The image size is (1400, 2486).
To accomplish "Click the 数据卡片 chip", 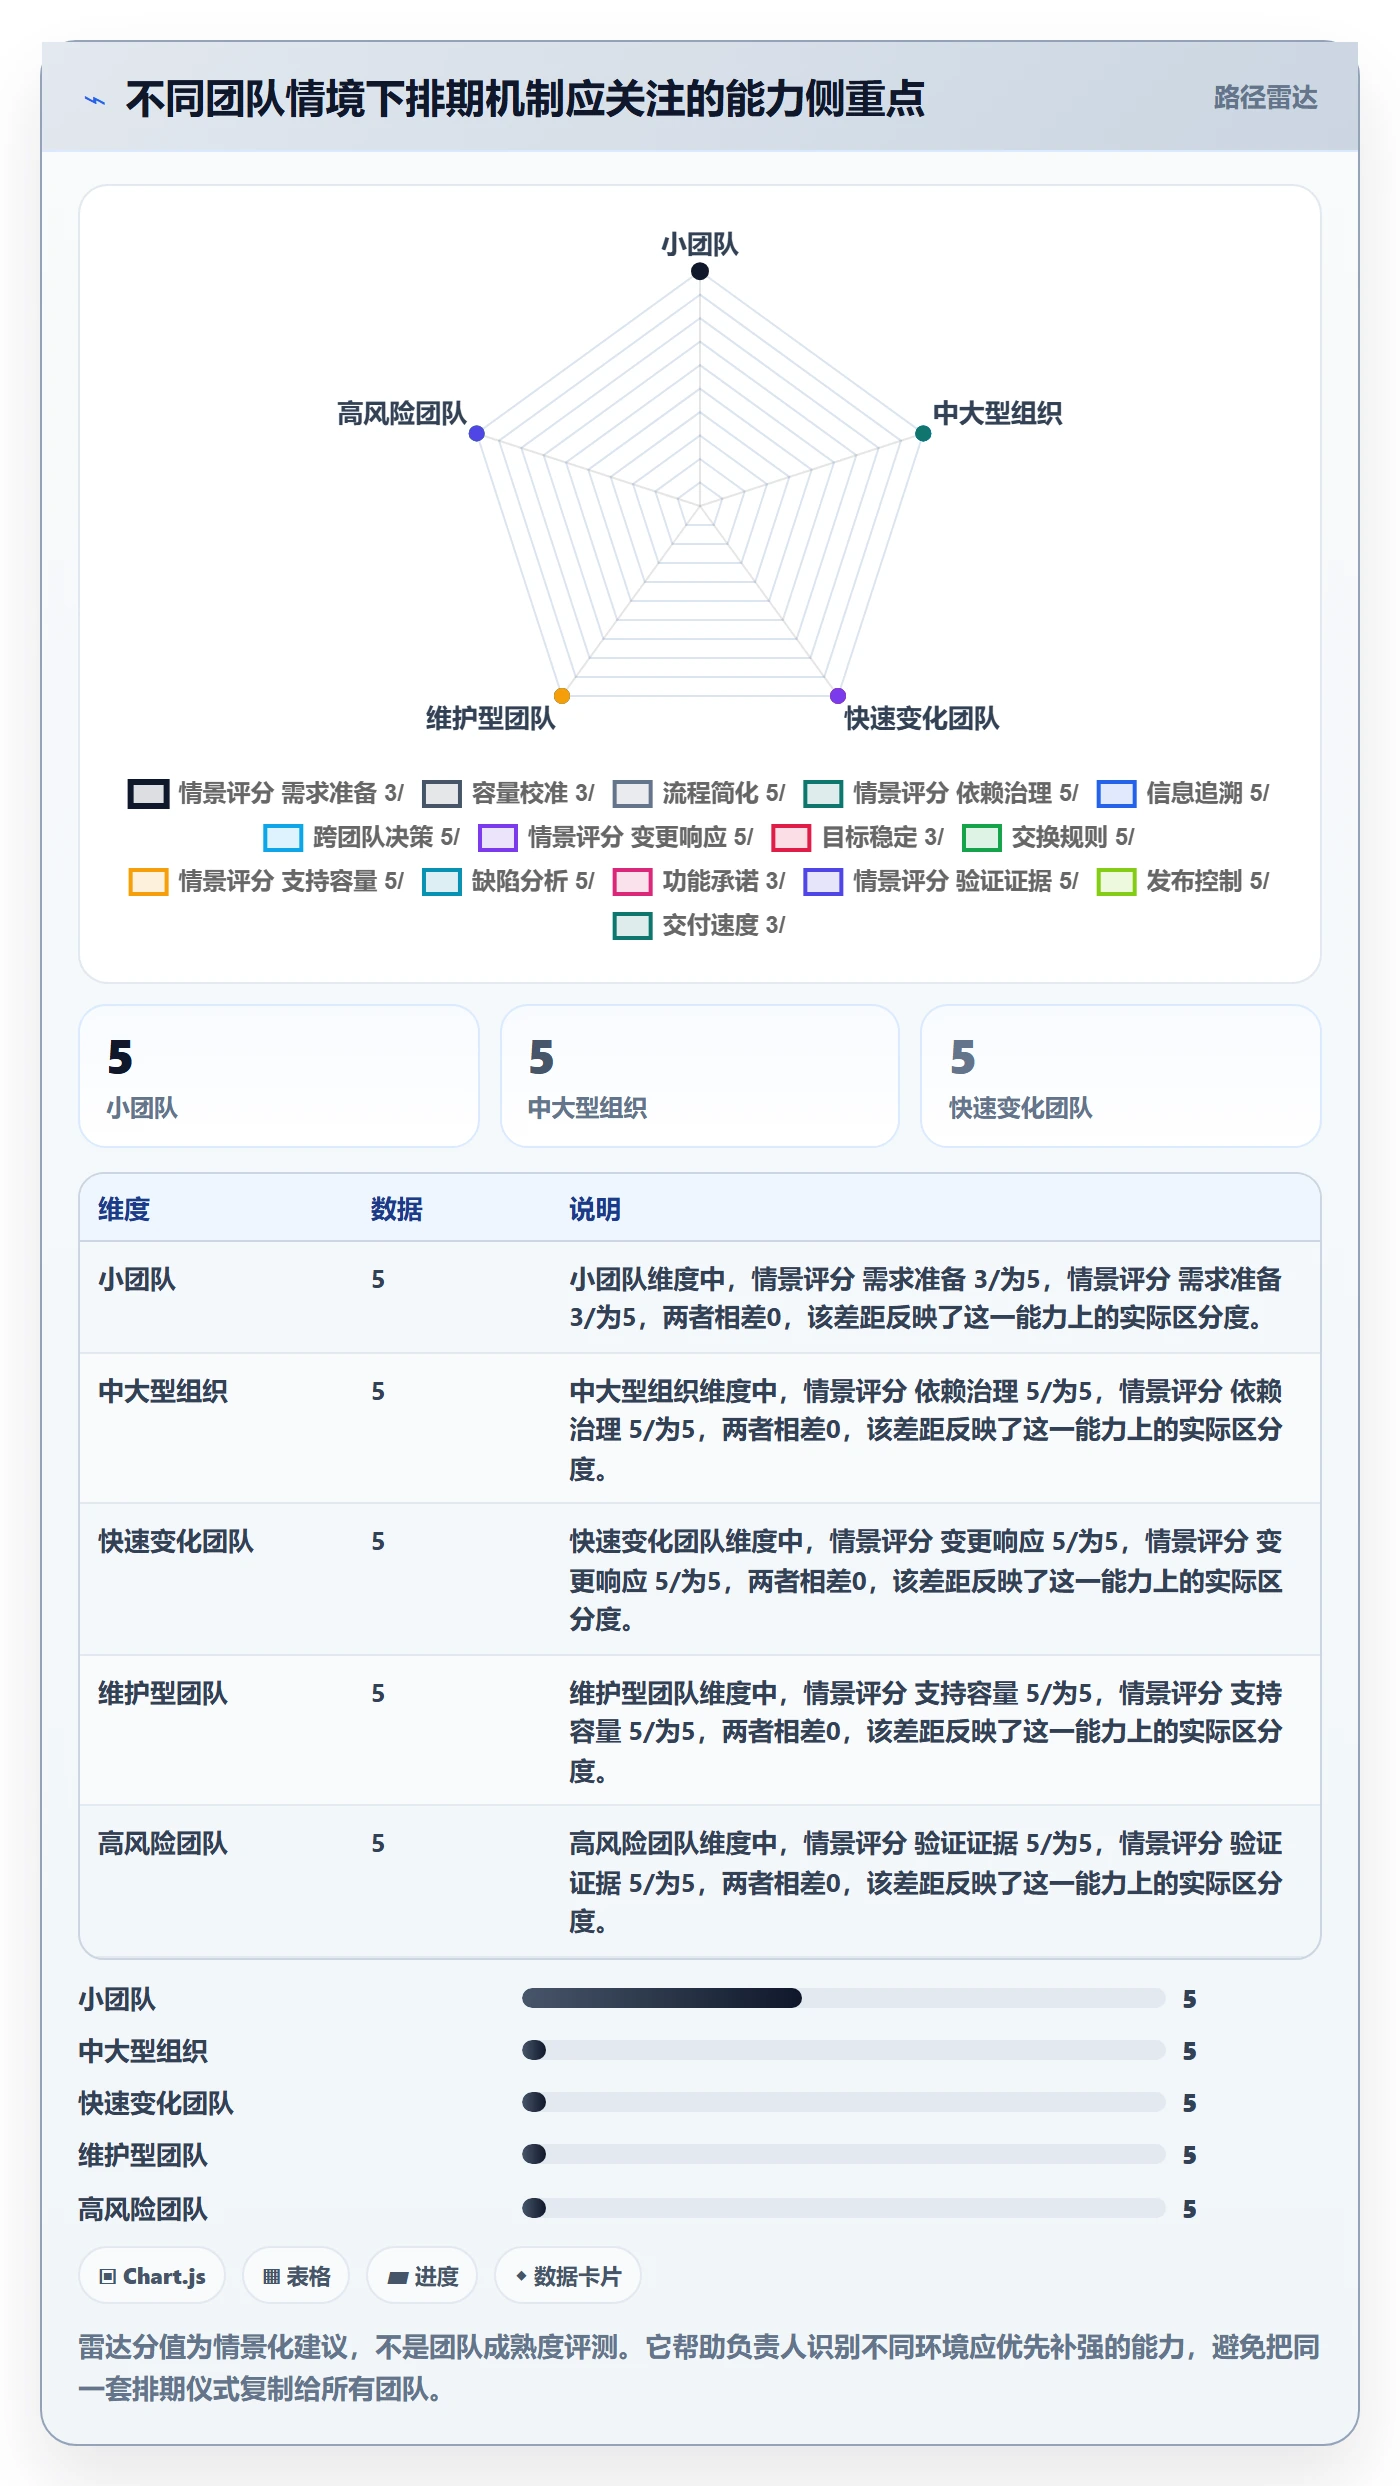I will [x=568, y=2276].
